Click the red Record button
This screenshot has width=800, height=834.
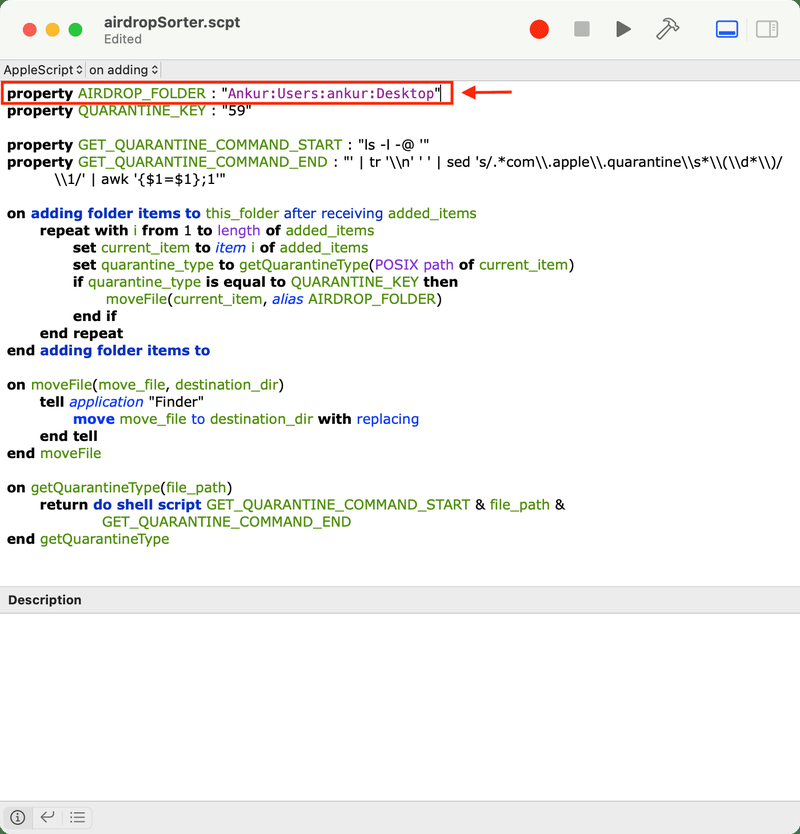tap(539, 29)
